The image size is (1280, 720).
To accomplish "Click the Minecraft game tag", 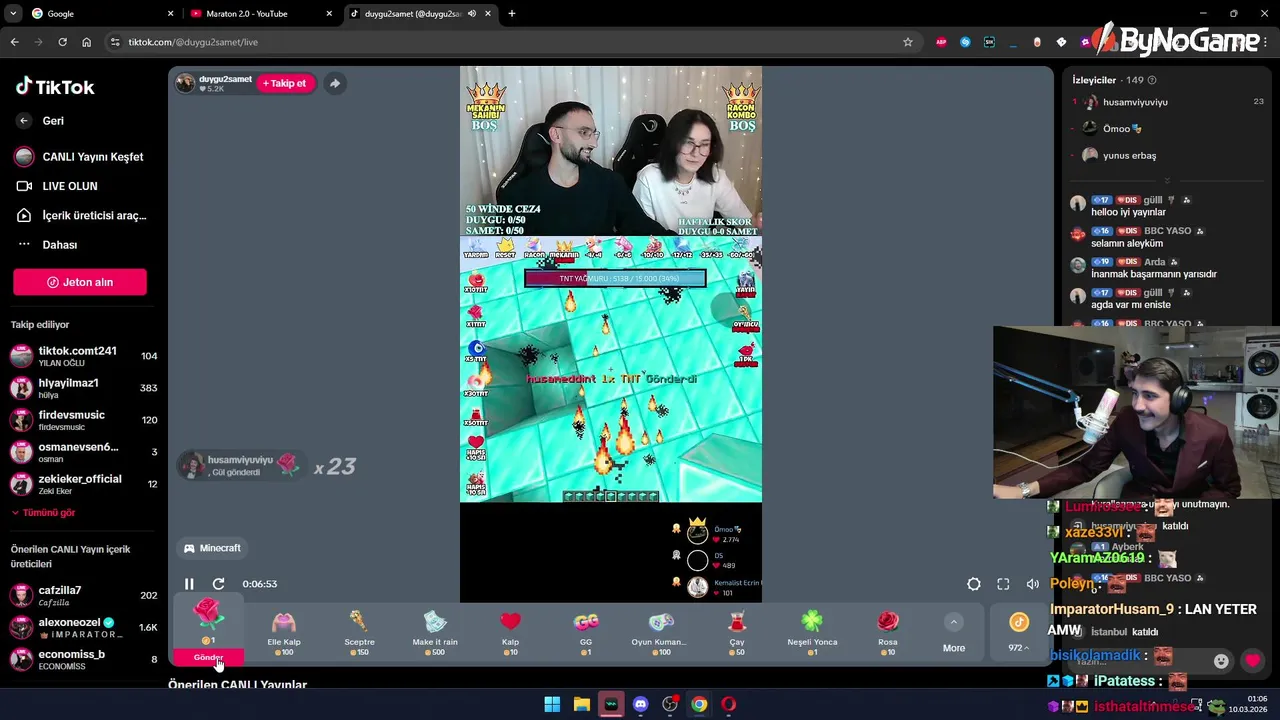I will [x=212, y=548].
